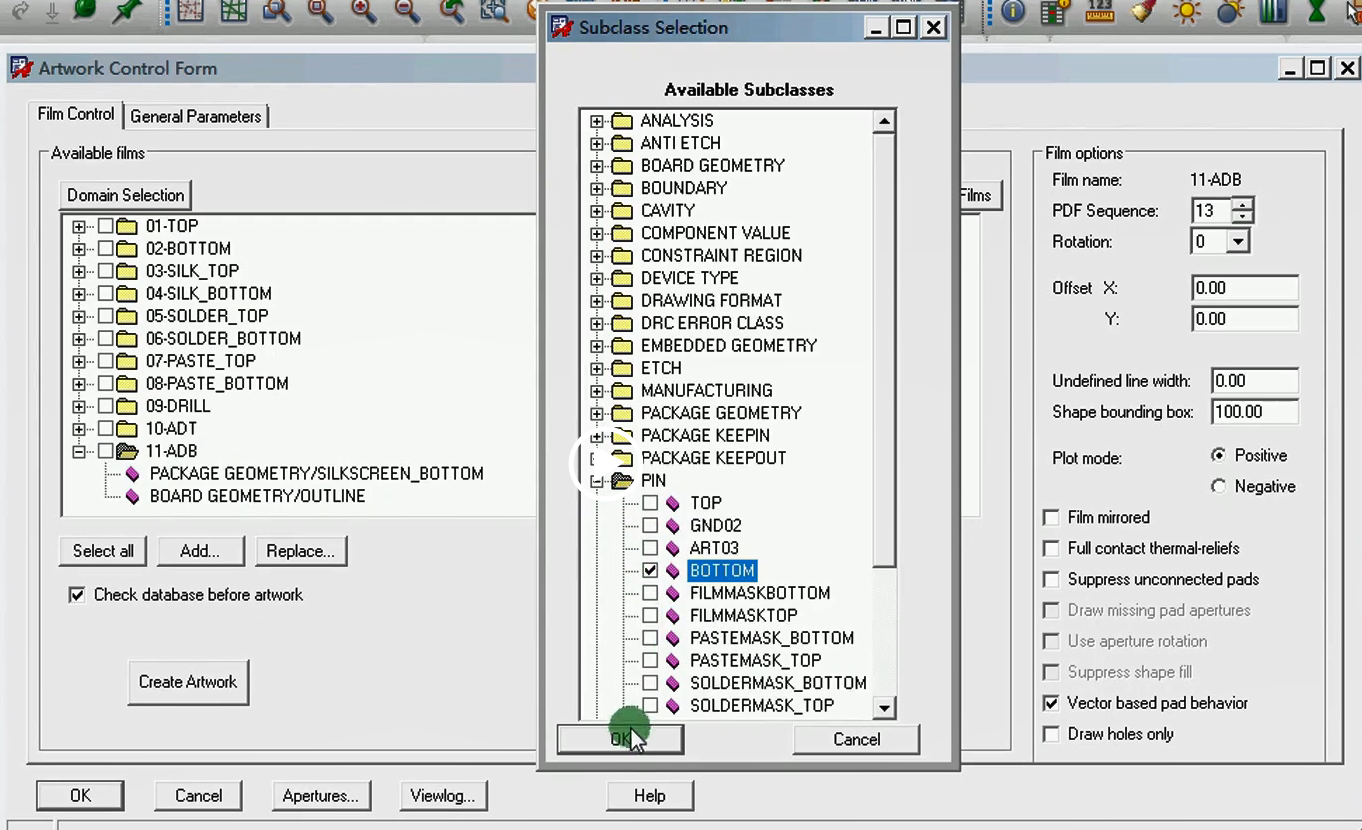The image size is (1362, 830).
Task: Select Positive plot mode
Action: click(x=1218, y=455)
